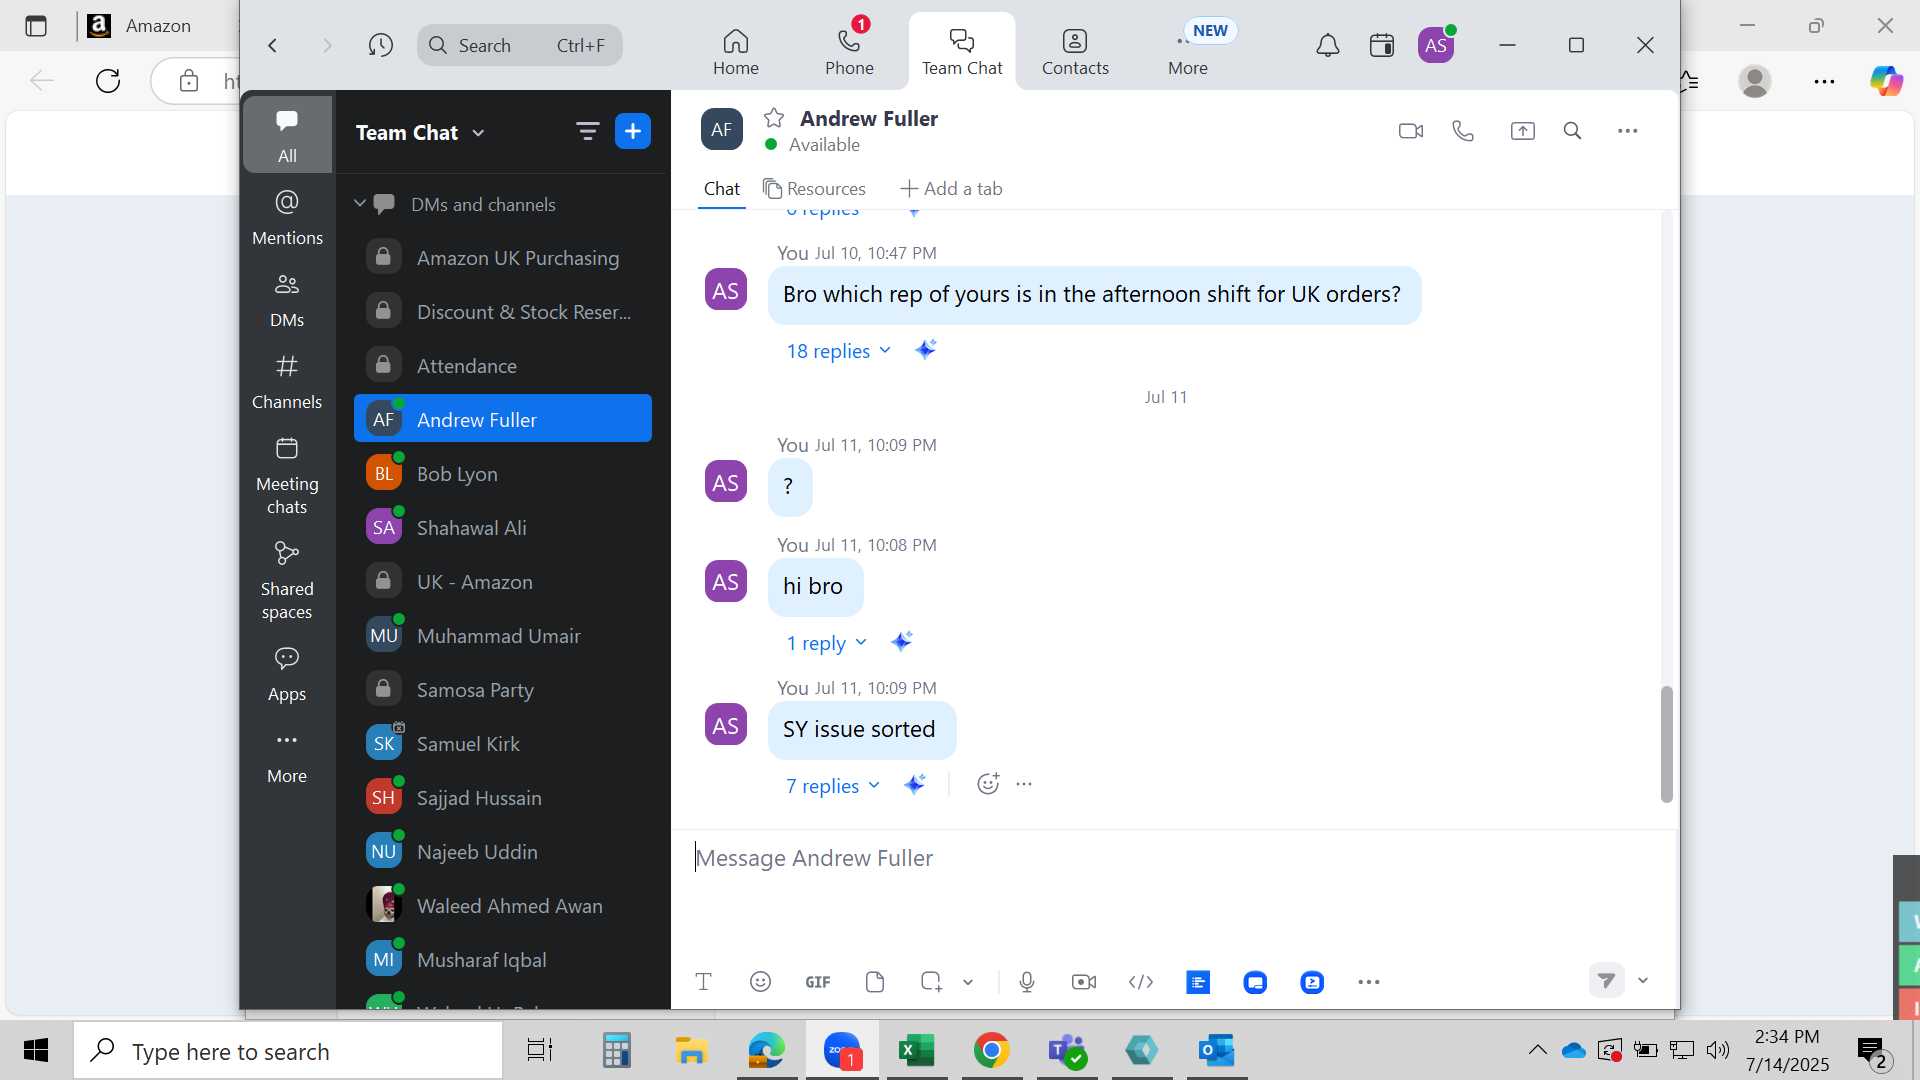The image size is (1920, 1080).
Task: Open Excel from the taskbar
Action: pyautogui.click(x=917, y=1050)
